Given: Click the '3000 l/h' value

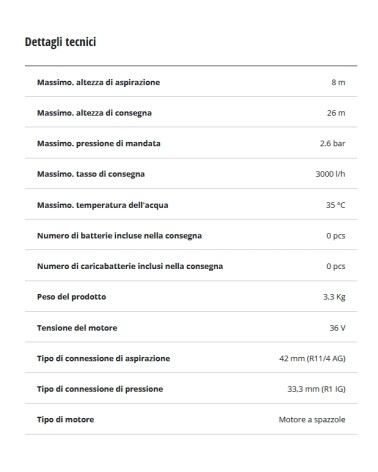Looking at the screenshot, I should click(330, 174).
